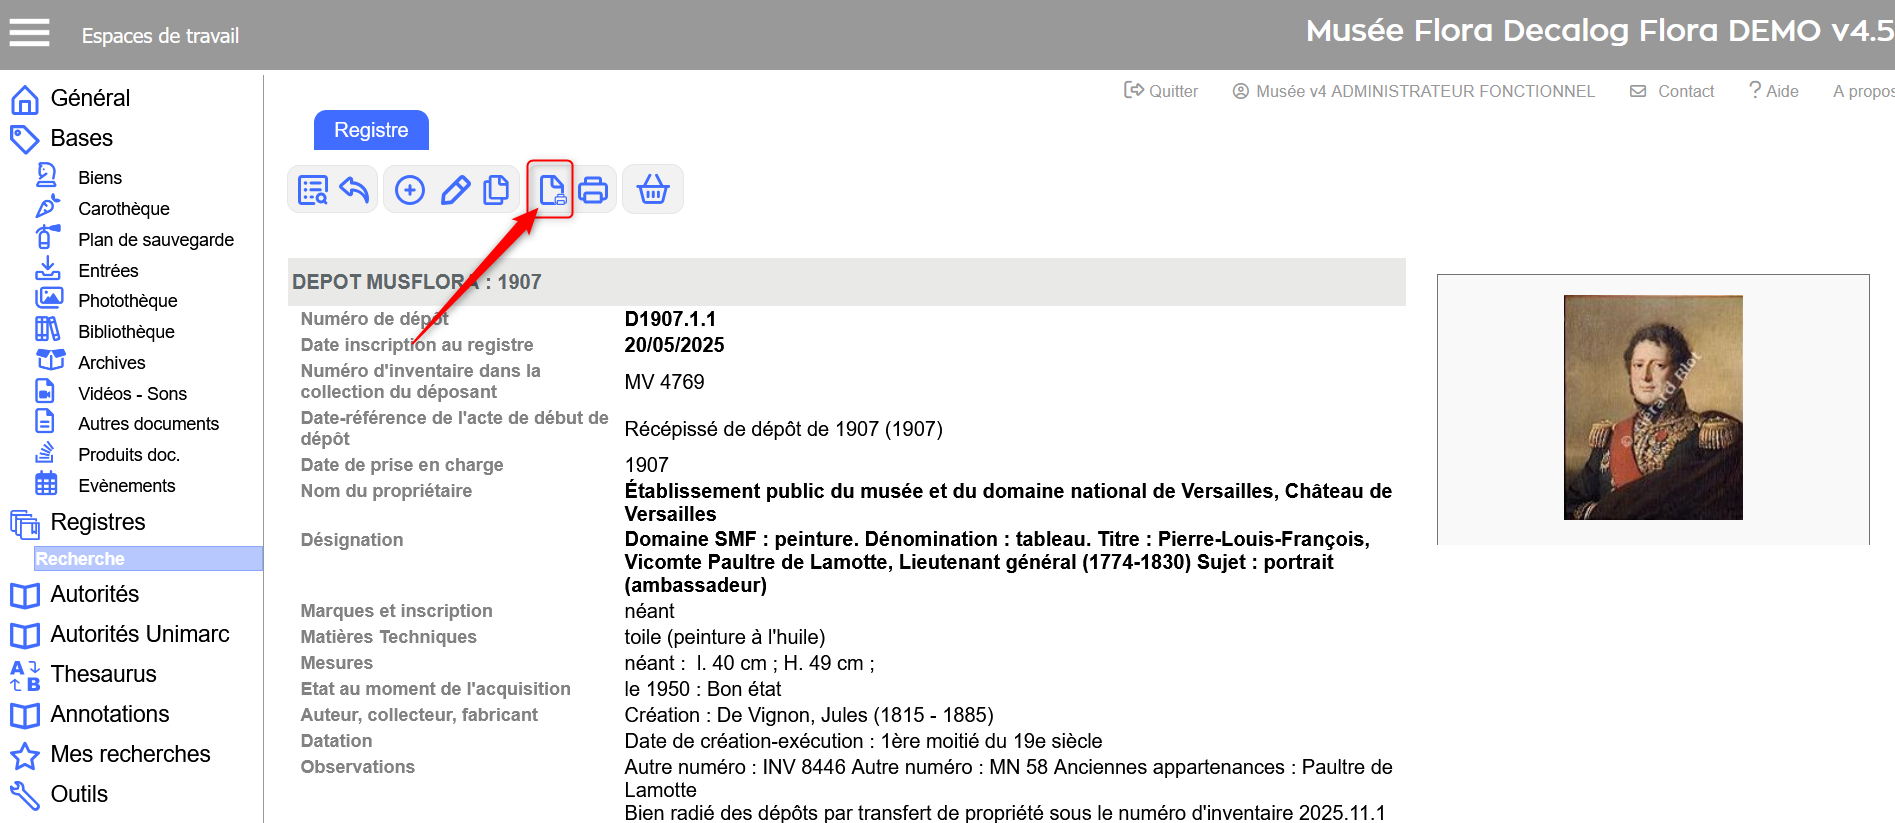
Task: Click the Quitter link
Action: pyautogui.click(x=1162, y=91)
